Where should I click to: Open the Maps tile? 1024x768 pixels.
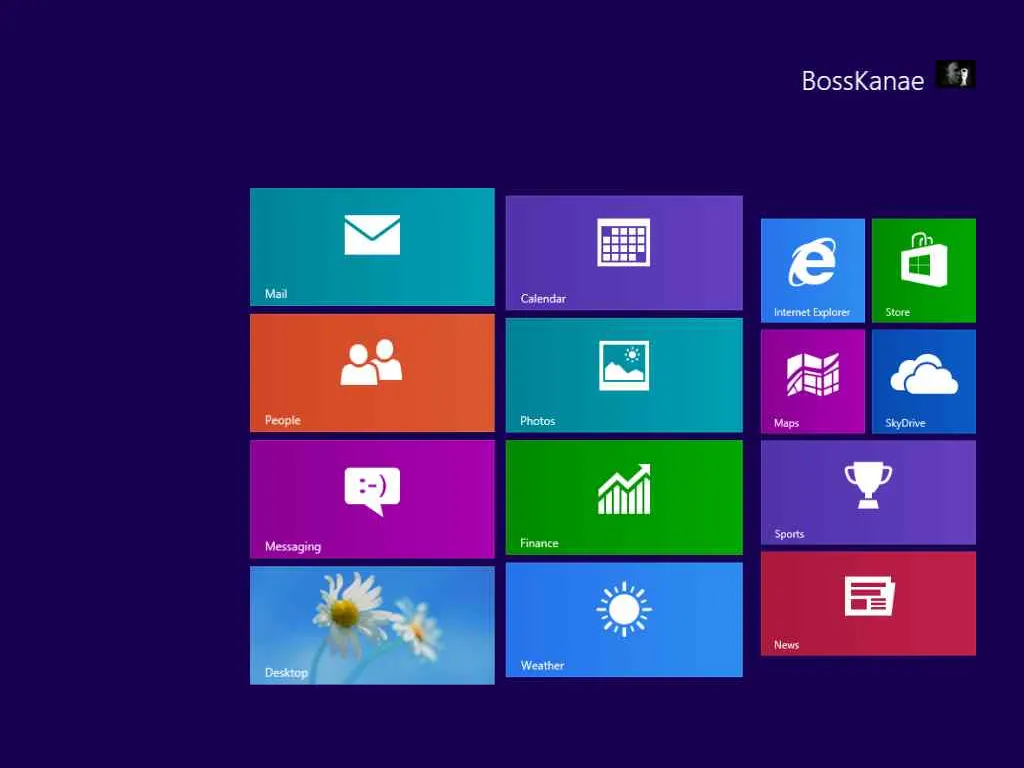coord(812,381)
